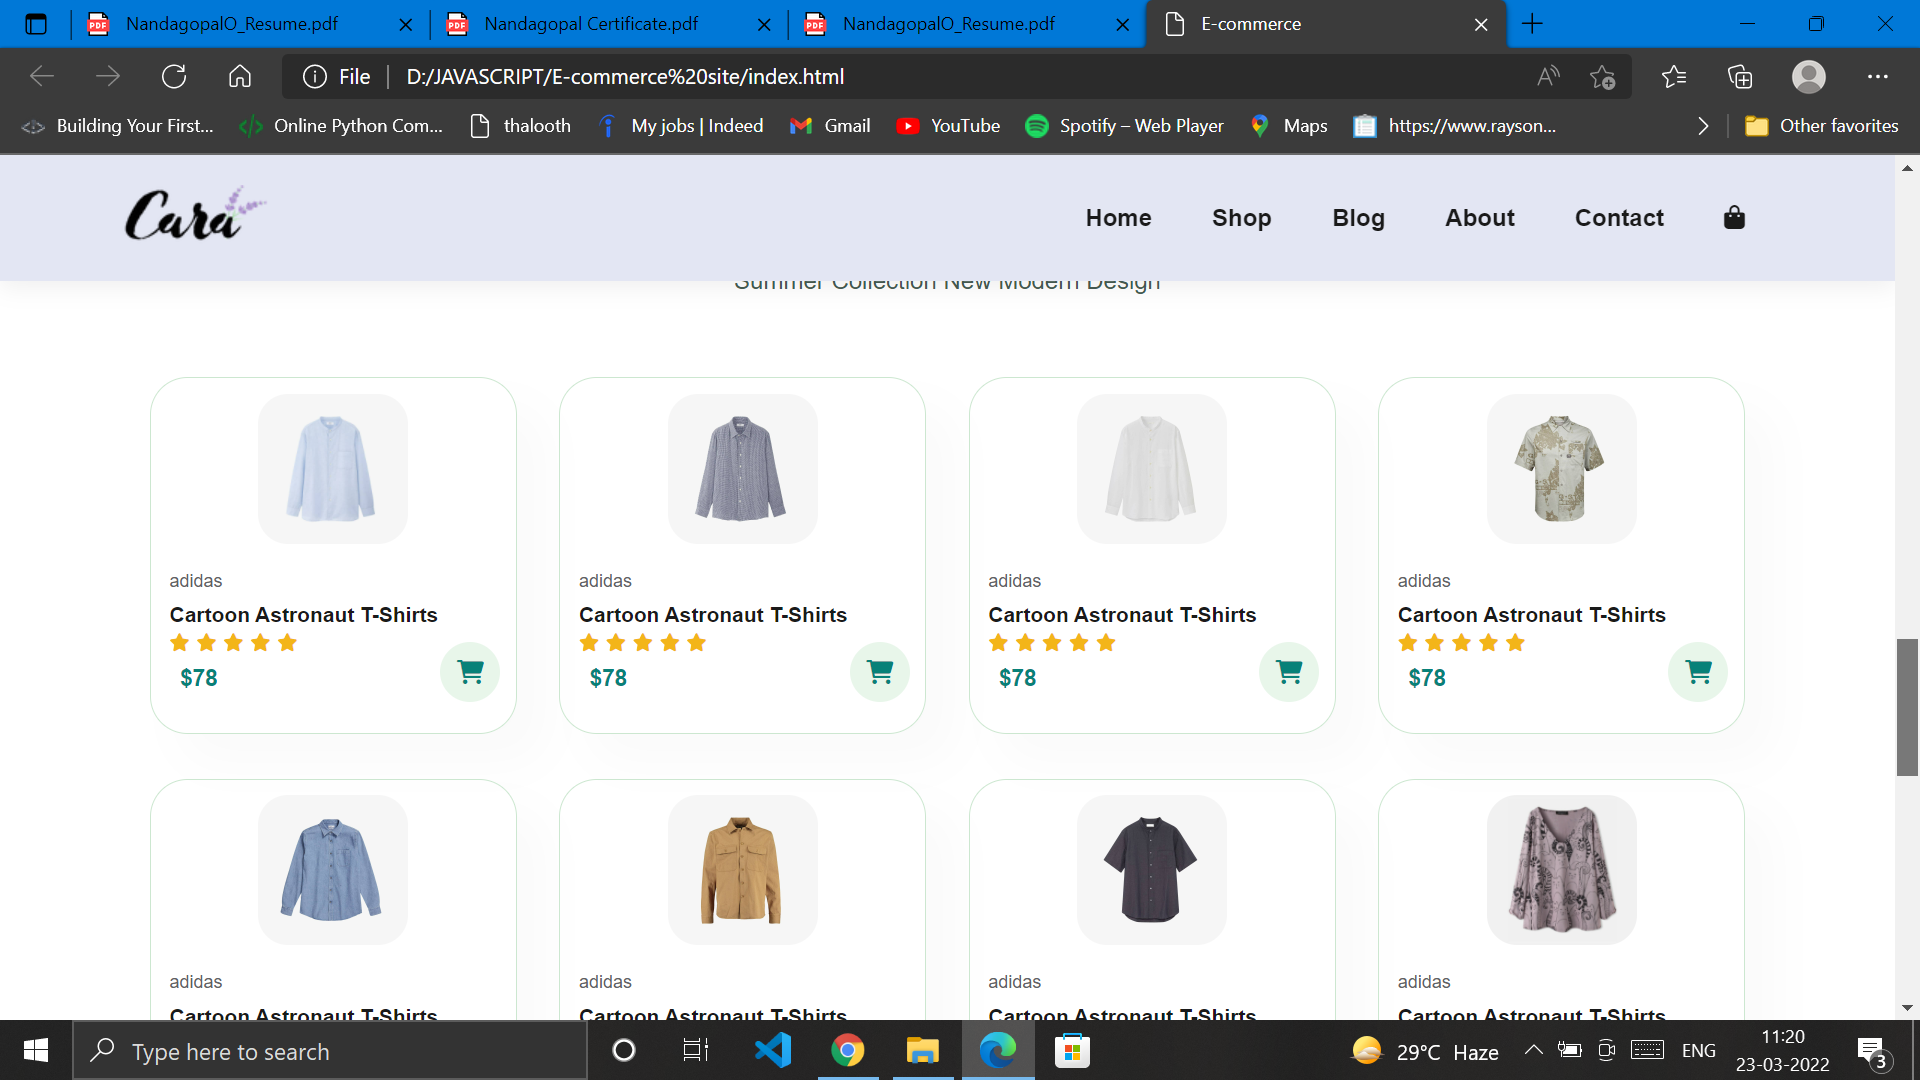Click the Home navigation link
This screenshot has height=1080, width=1920.
[1118, 217]
